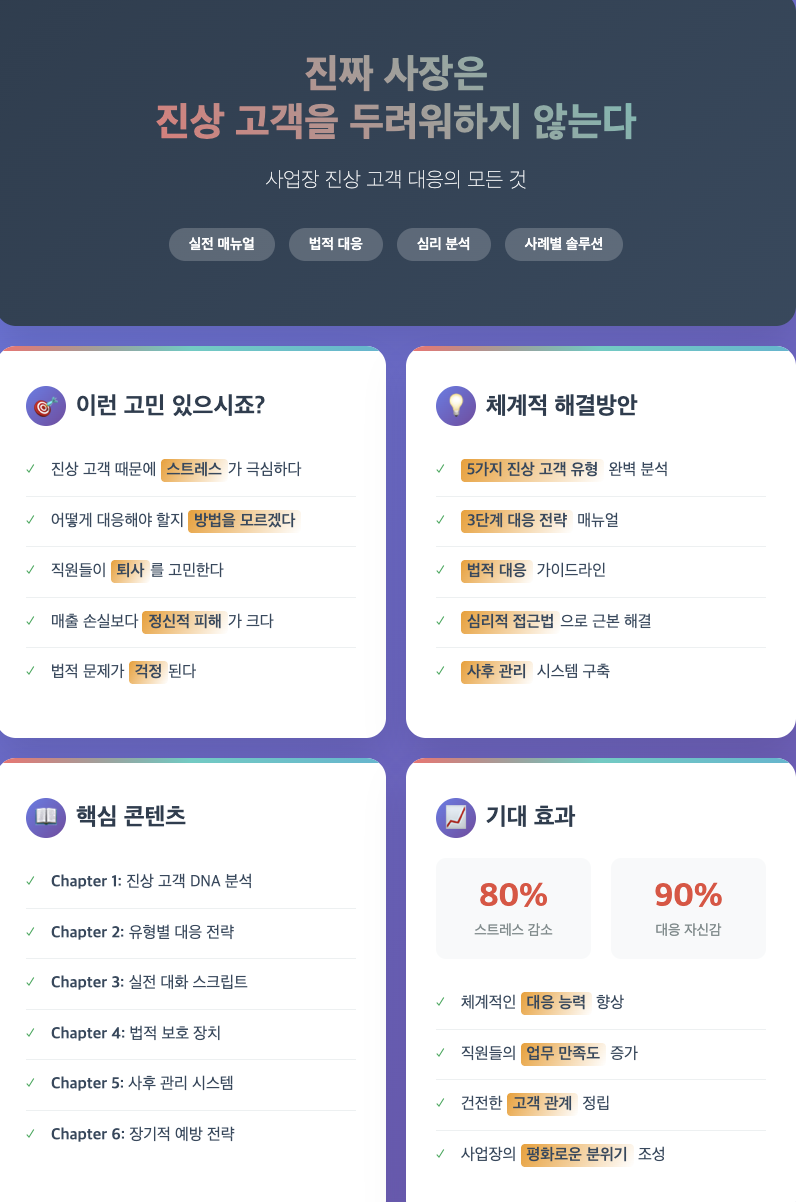The width and height of the screenshot is (796, 1202).
Task: Click the lightbulb icon beside 체계적 해결방안
Action: (x=456, y=406)
